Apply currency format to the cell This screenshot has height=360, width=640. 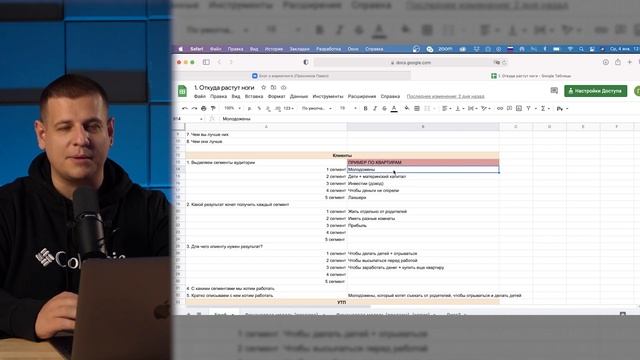(250, 109)
